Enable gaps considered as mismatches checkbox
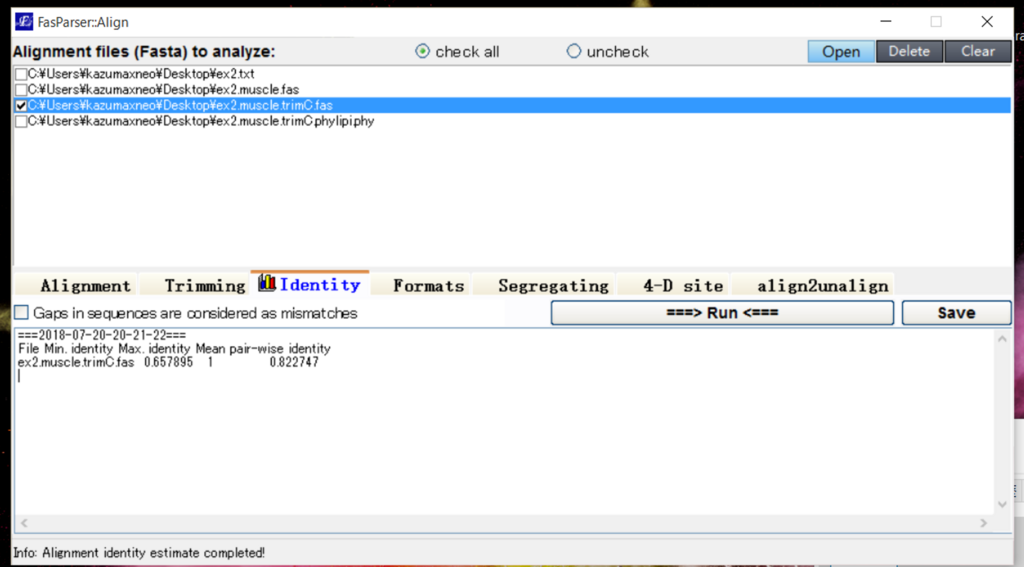This screenshot has height=567, width=1024. click(22, 313)
